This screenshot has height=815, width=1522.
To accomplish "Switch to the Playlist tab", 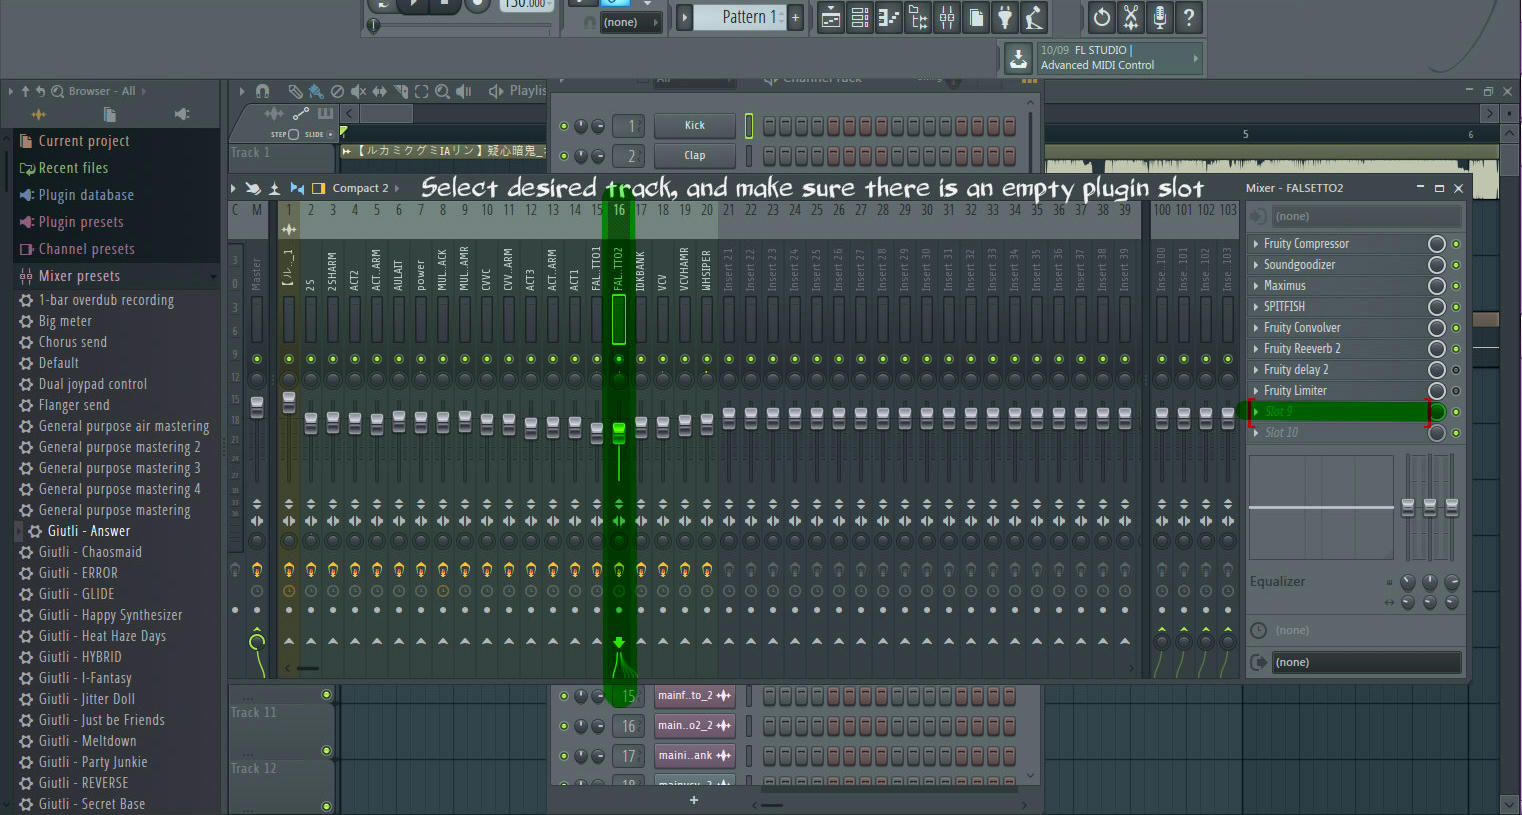I will (525, 90).
